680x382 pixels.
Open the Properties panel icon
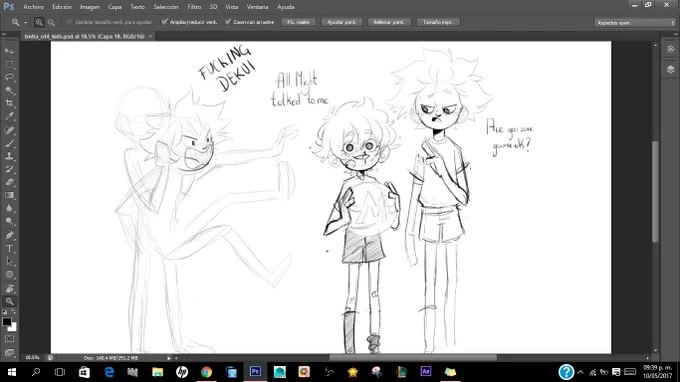(x=670, y=49)
